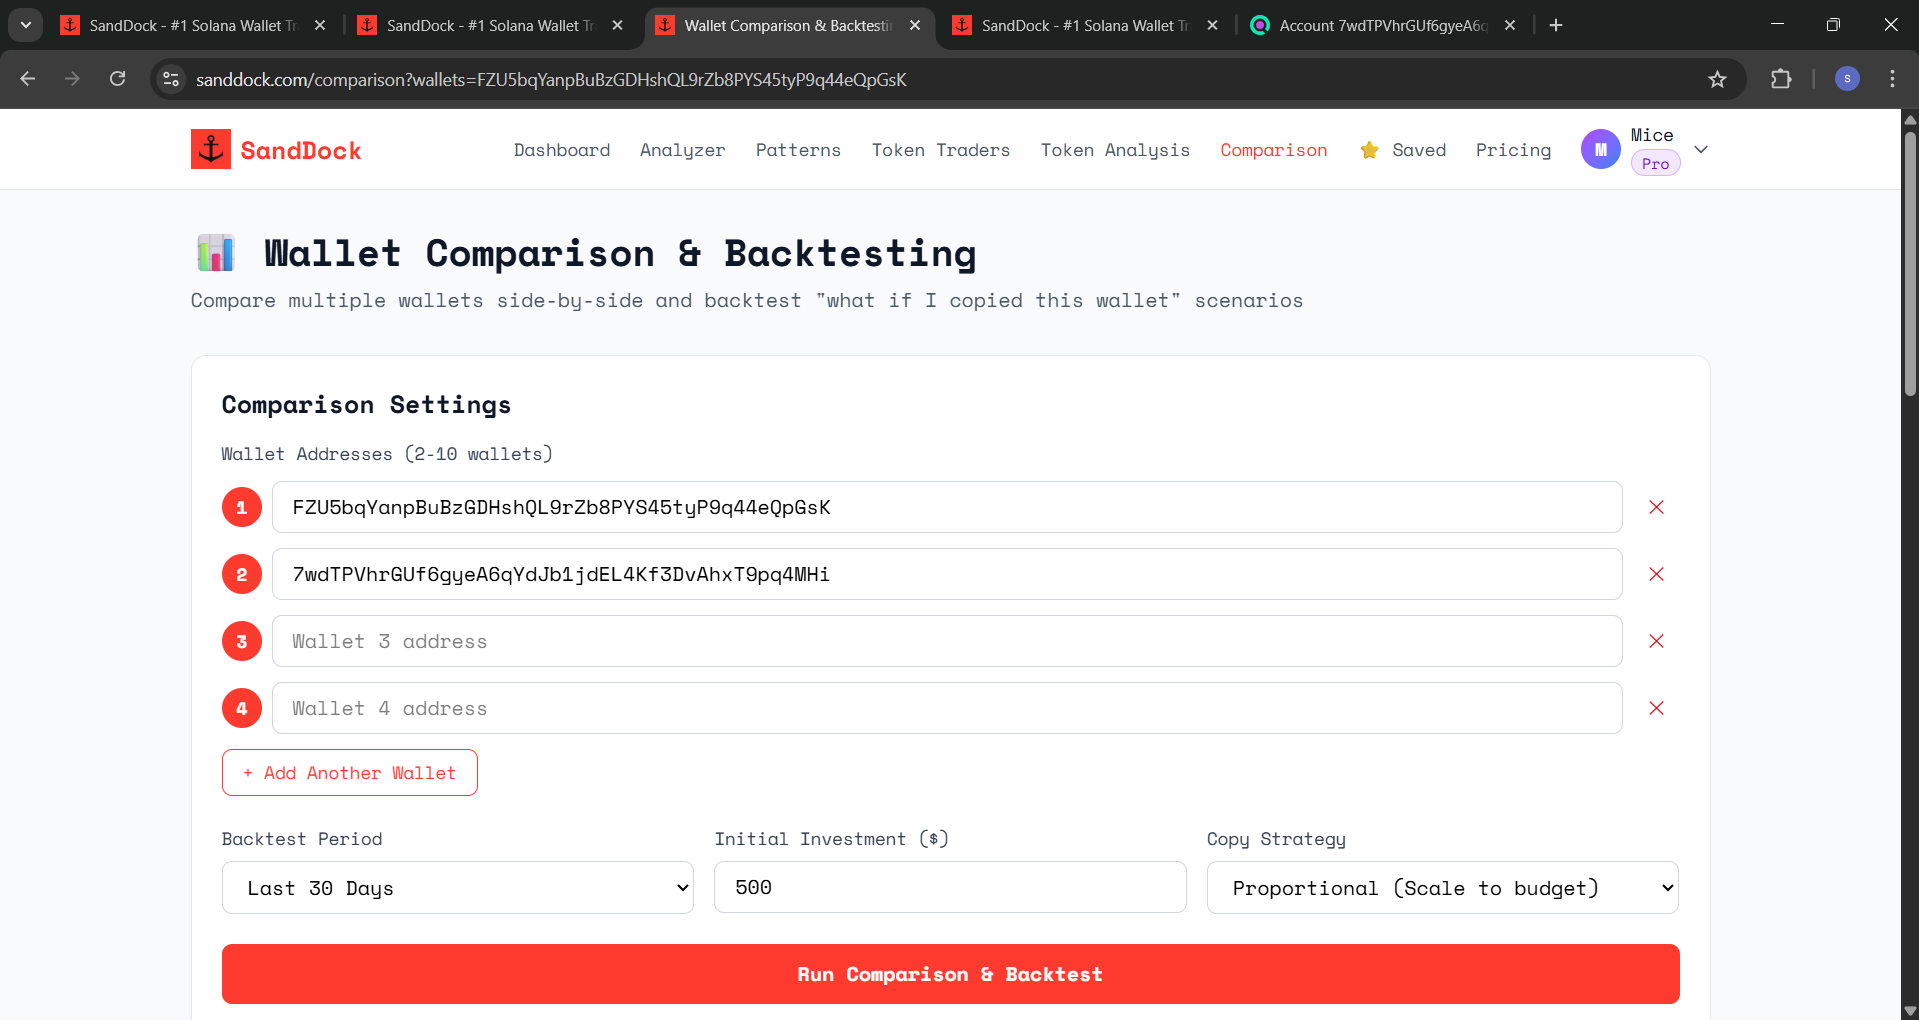The width and height of the screenshot is (1919, 1020).
Task: Go to the Analyzer page
Action: pos(683,150)
